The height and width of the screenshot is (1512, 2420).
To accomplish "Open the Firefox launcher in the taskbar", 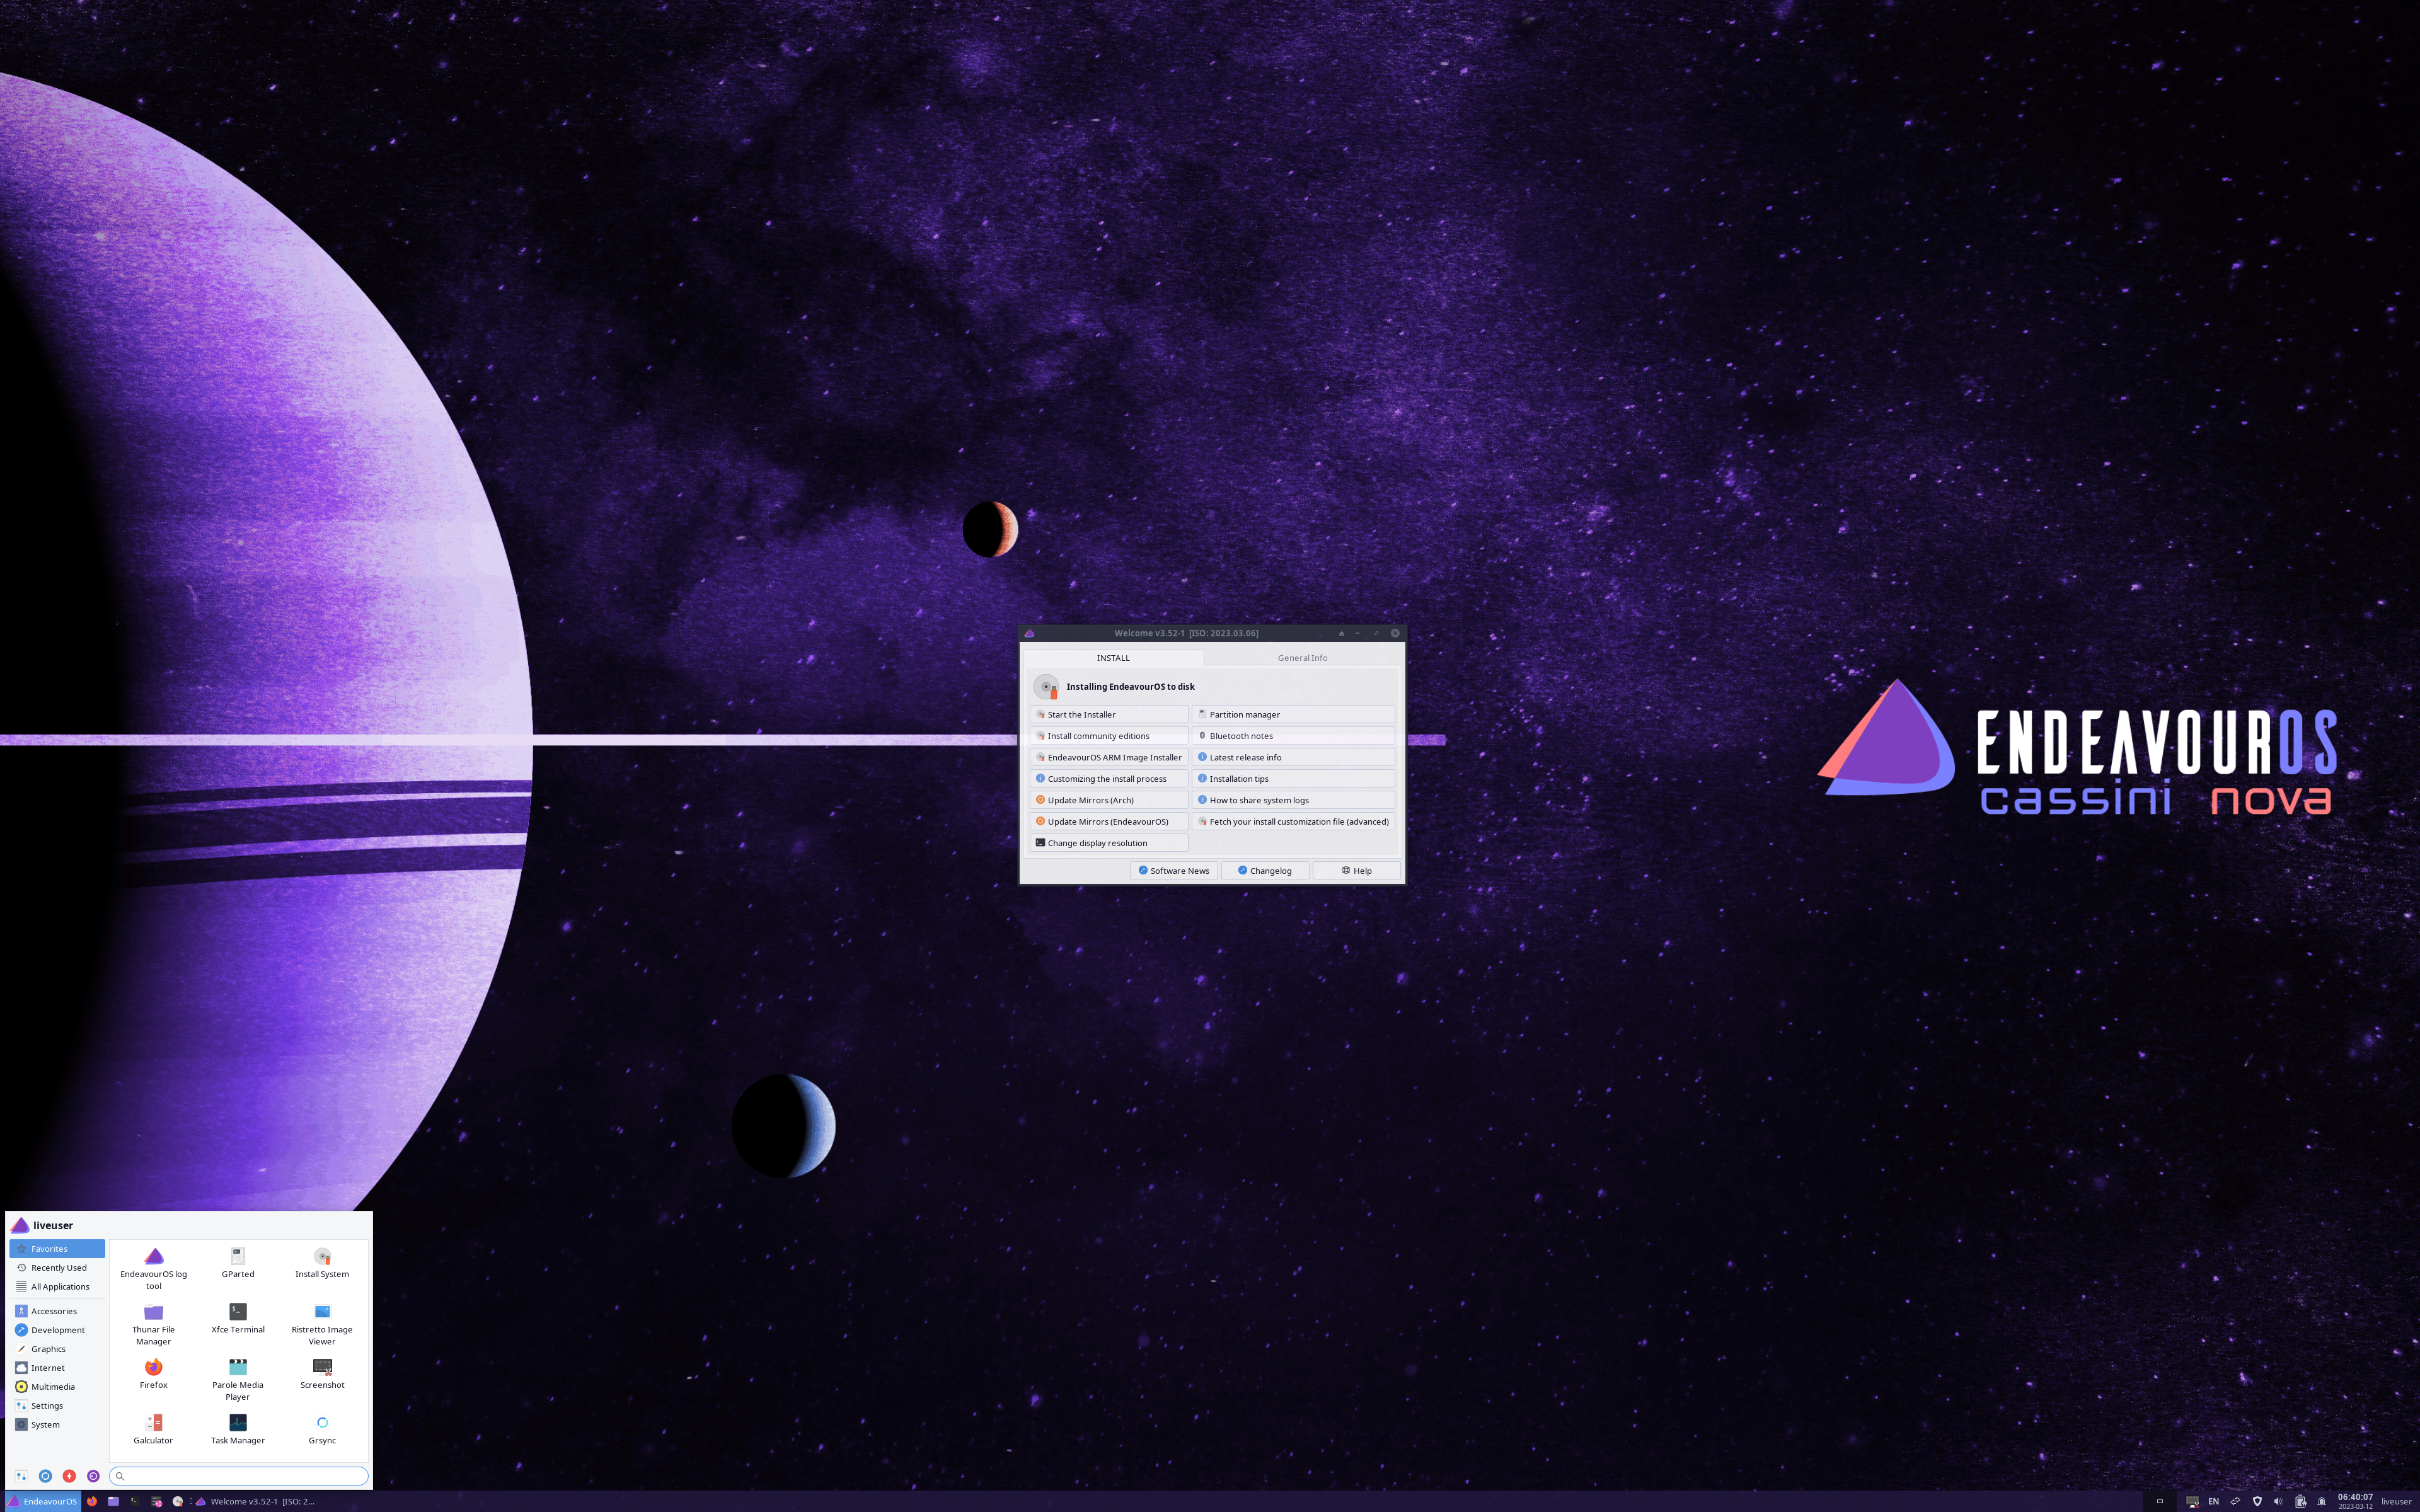I will coord(92,1501).
